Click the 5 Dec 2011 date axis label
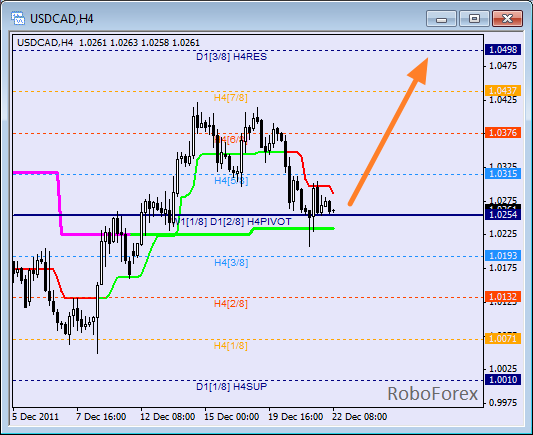 pyautogui.click(x=35, y=417)
